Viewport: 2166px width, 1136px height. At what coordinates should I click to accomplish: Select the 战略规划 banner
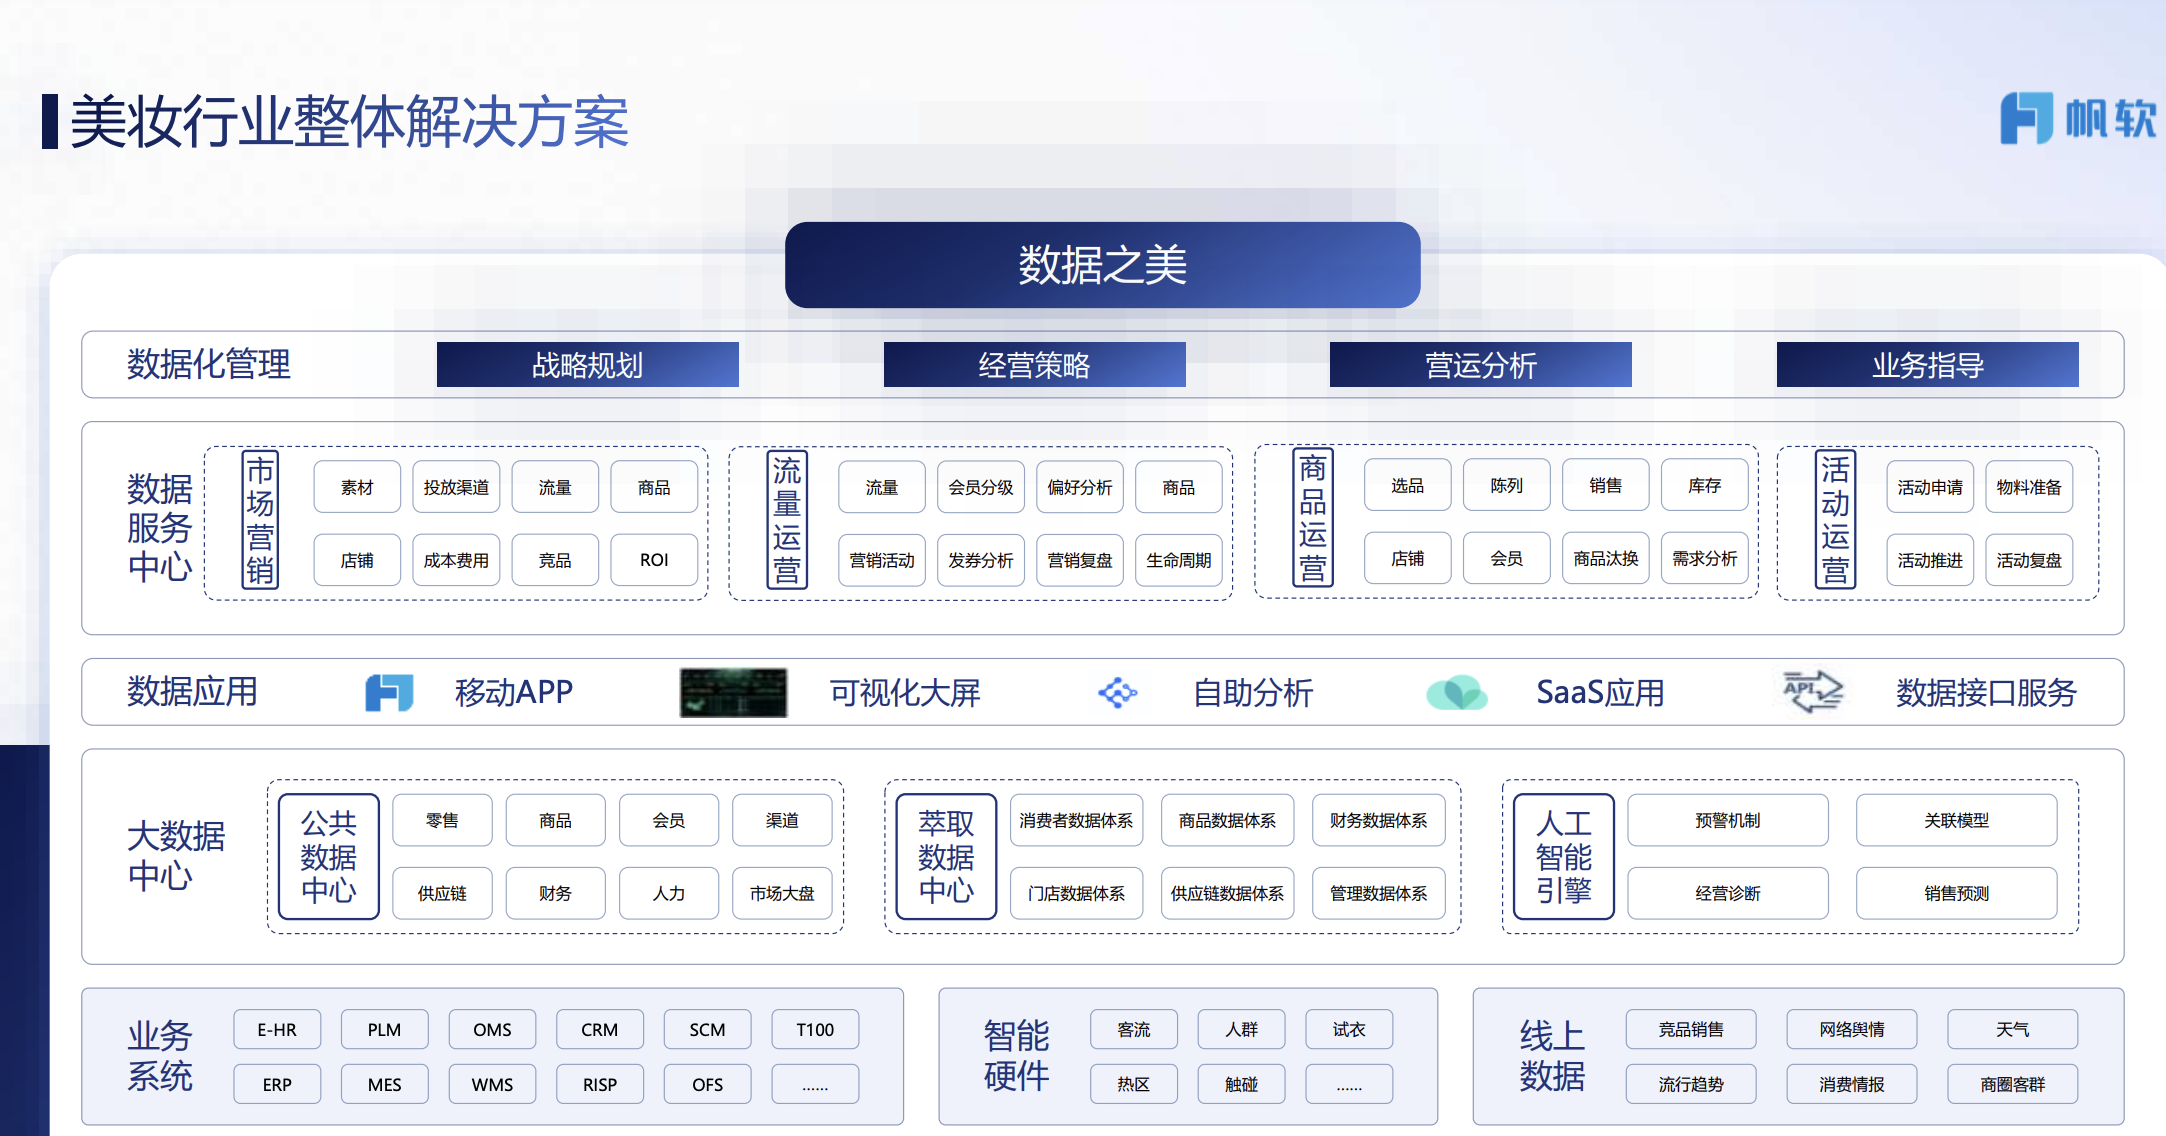pos(588,365)
